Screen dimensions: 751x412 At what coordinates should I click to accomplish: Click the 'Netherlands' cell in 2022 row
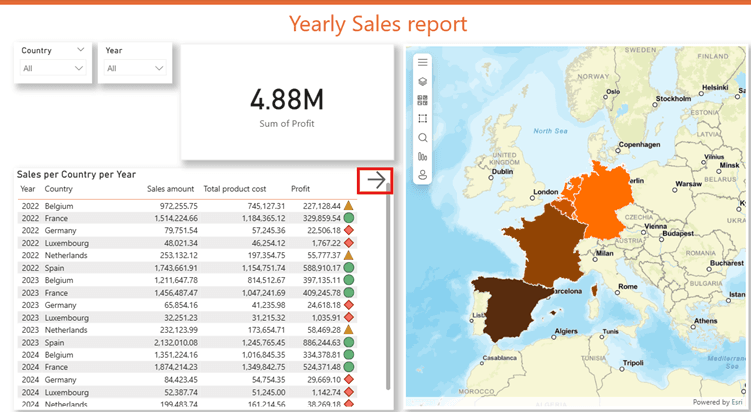point(66,255)
